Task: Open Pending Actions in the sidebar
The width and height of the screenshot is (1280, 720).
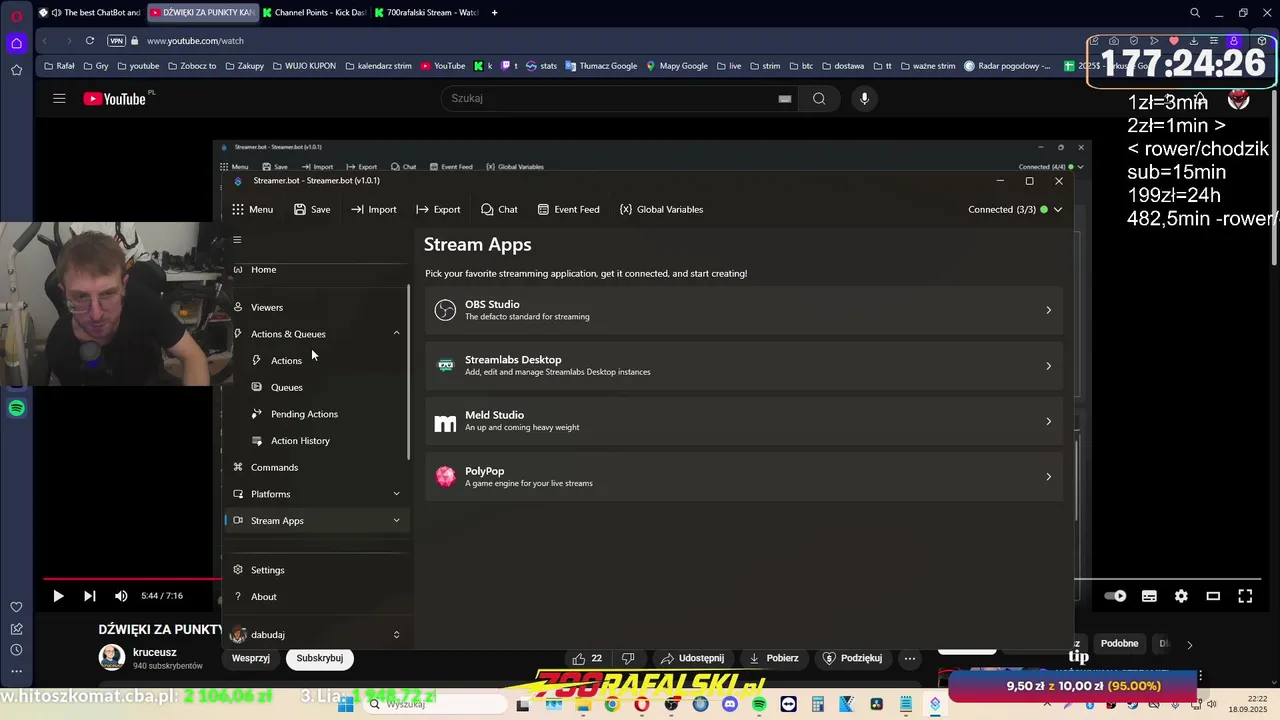Action: click(x=304, y=414)
